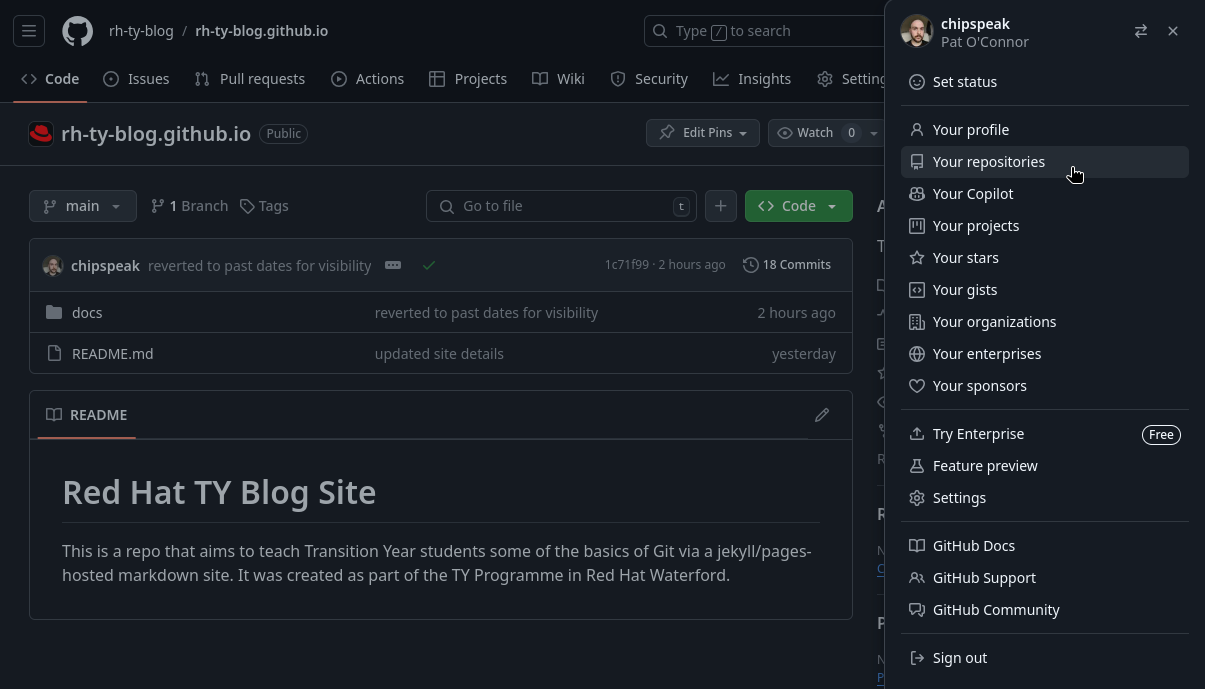Viewport: 1205px width, 689px height.
Task: Switch to the Pull requests tab
Action: point(250,79)
